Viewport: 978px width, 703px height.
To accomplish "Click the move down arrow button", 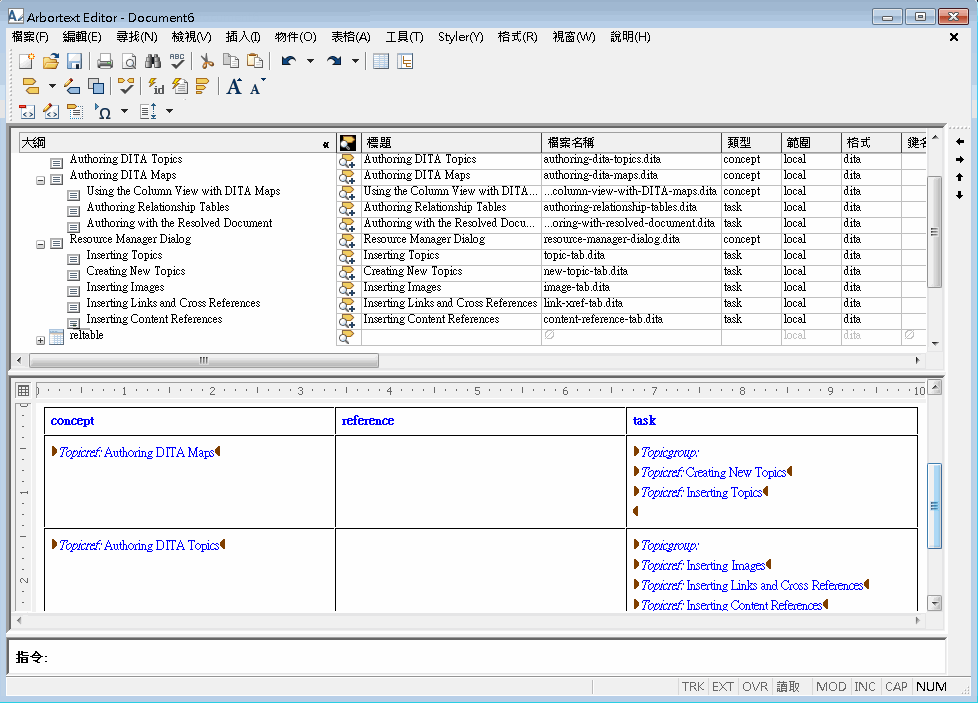I will [959, 195].
